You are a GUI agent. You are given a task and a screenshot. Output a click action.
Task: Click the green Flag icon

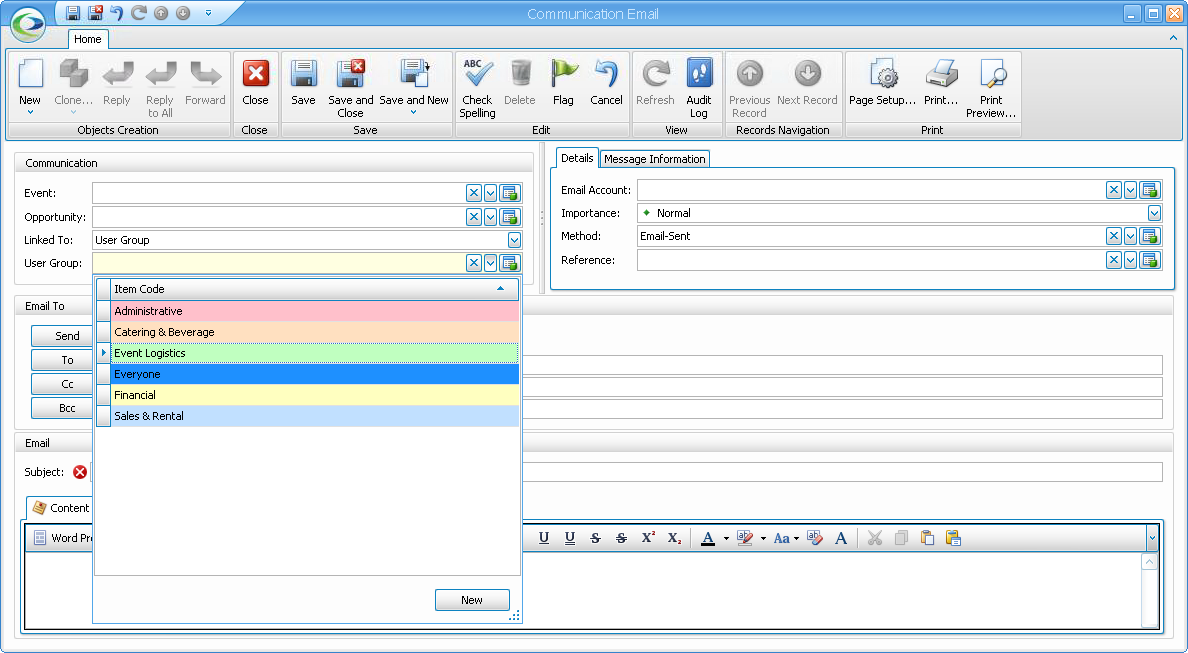pyautogui.click(x=564, y=73)
